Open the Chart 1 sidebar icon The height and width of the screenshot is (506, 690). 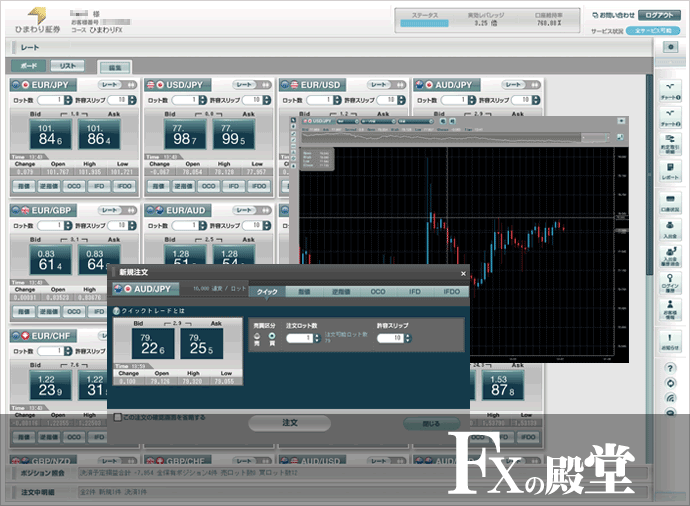[x=670, y=91]
